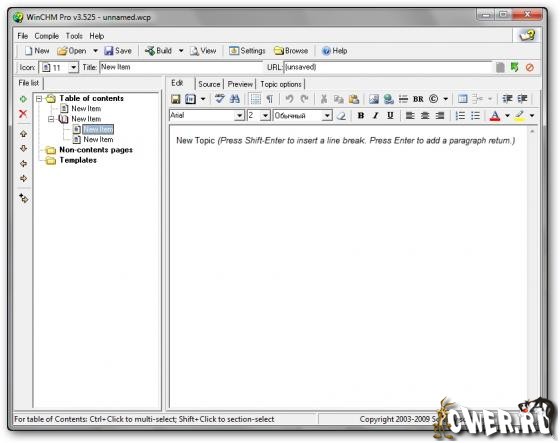Image resolution: width=560 pixels, height=443 pixels.
Task: Open the Arial font dropdown
Action: coord(239,116)
